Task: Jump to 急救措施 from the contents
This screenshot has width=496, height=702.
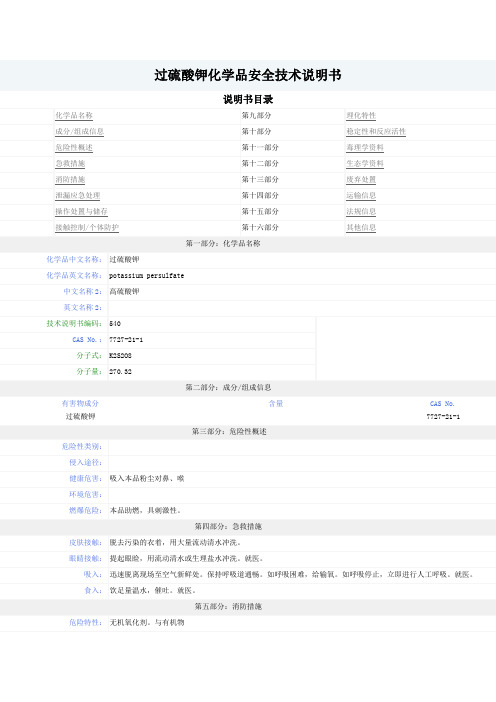Action: 70,163
